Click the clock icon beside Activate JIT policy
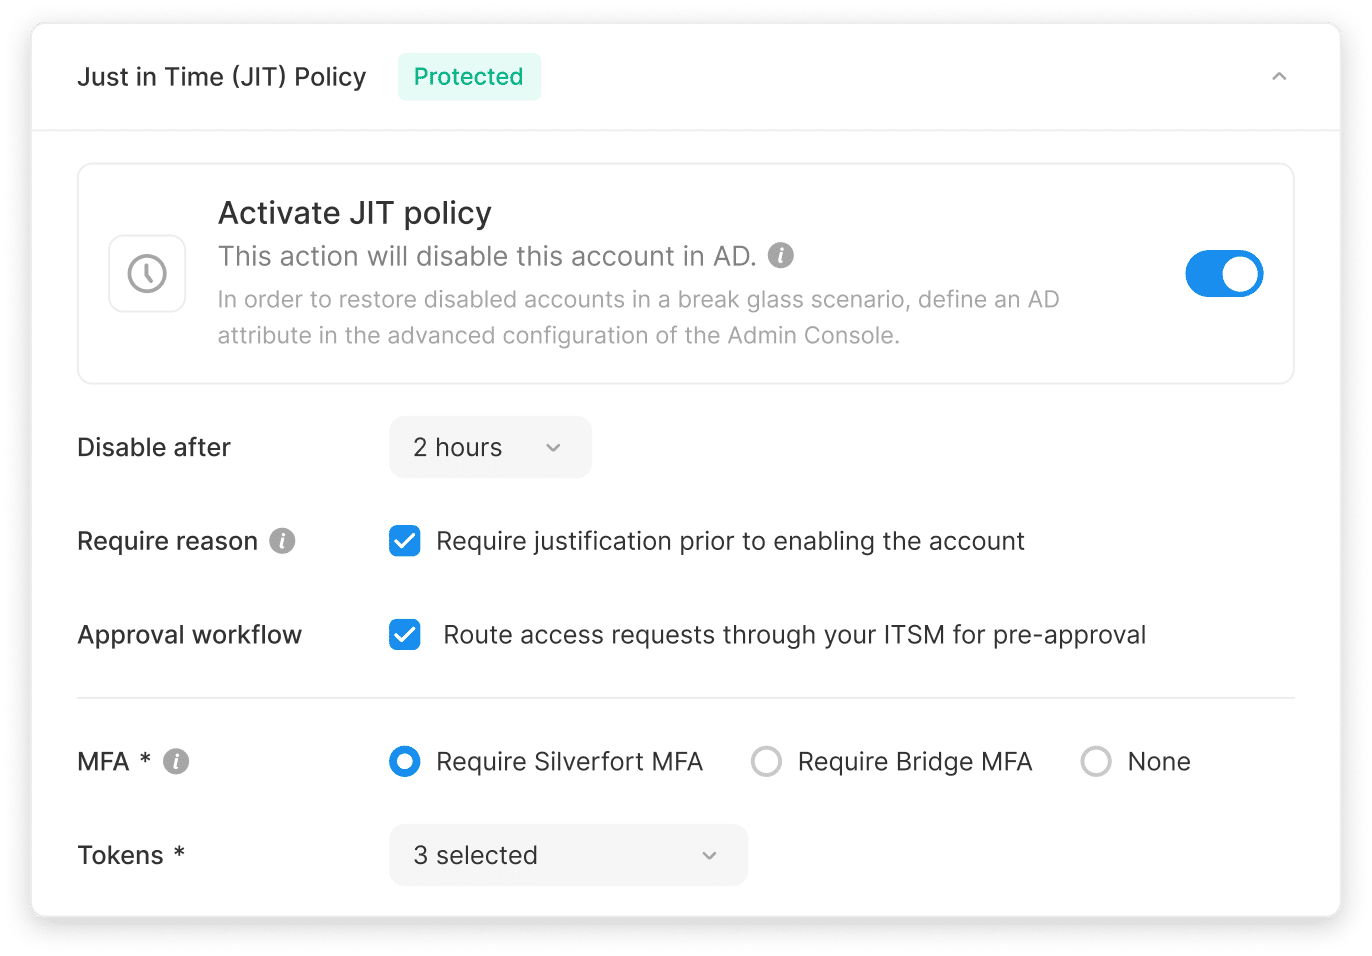The width and height of the screenshot is (1372, 956). (x=147, y=274)
